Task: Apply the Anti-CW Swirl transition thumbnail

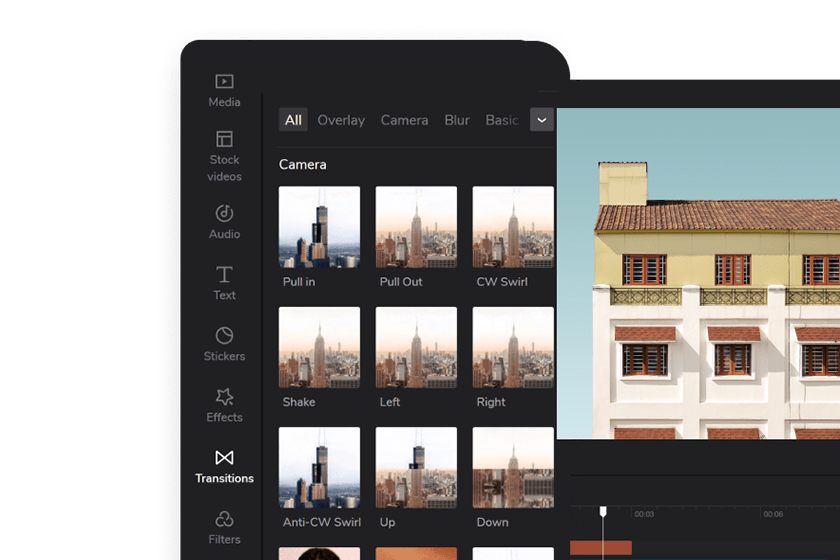Action: [319, 467]
